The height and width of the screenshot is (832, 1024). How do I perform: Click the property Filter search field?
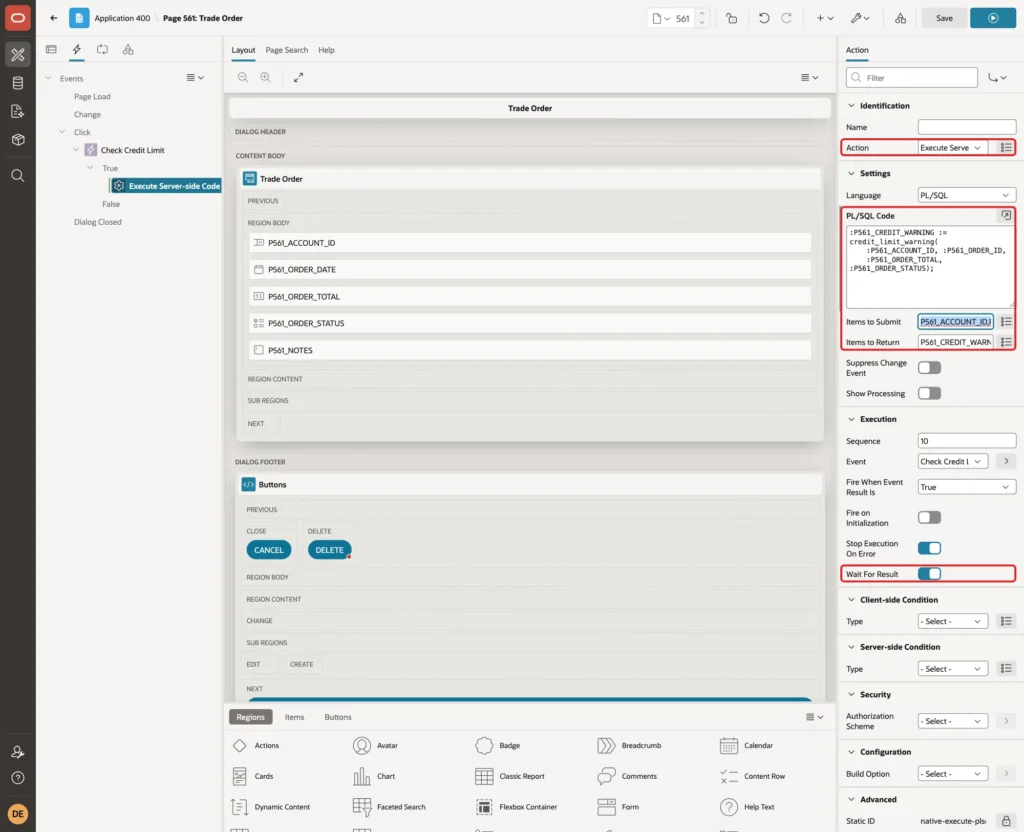912,78
